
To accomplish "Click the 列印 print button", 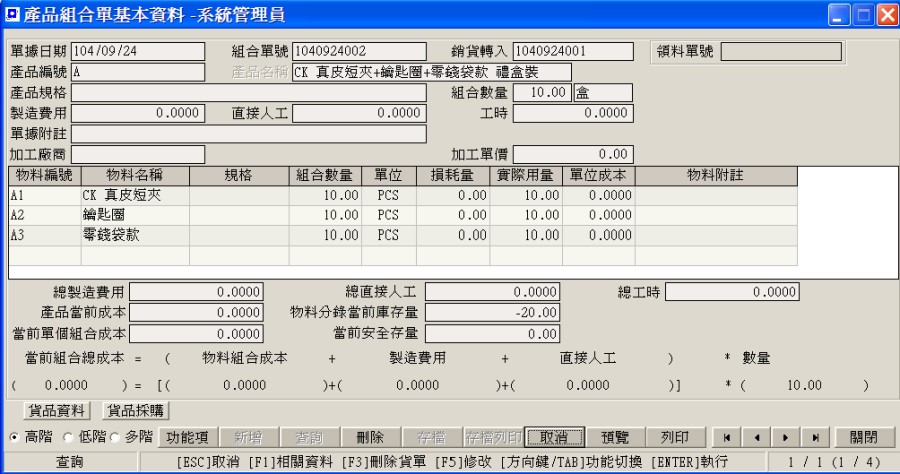I will coord(676,437).
